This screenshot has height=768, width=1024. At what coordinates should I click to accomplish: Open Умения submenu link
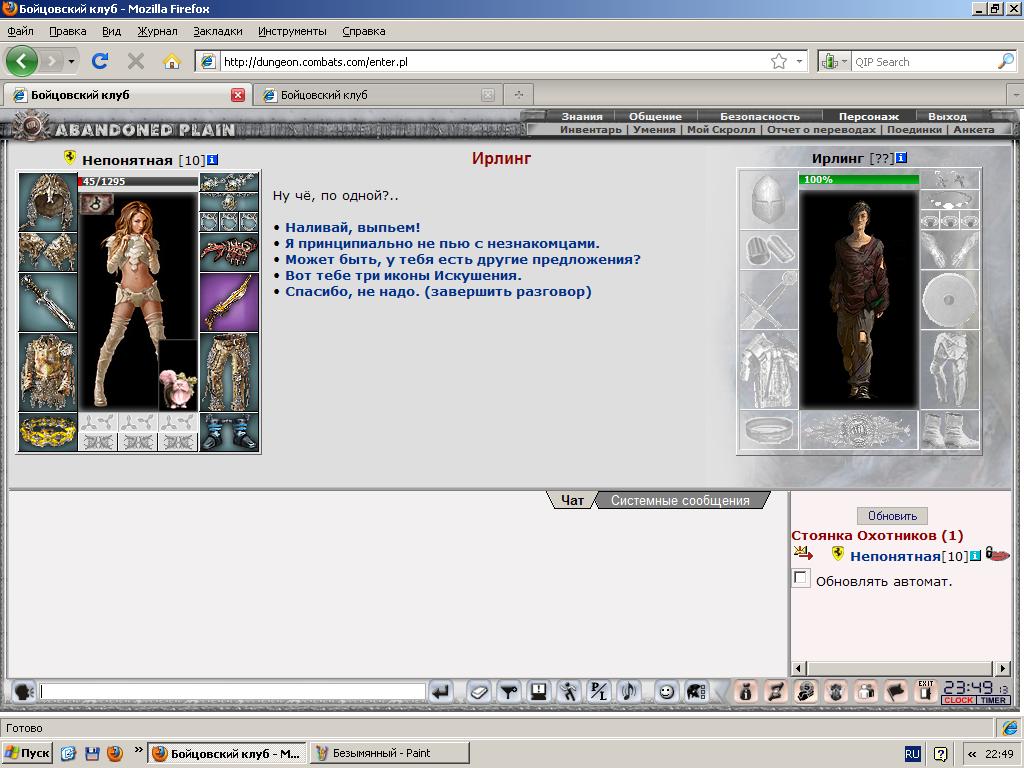tap(654, 129)
